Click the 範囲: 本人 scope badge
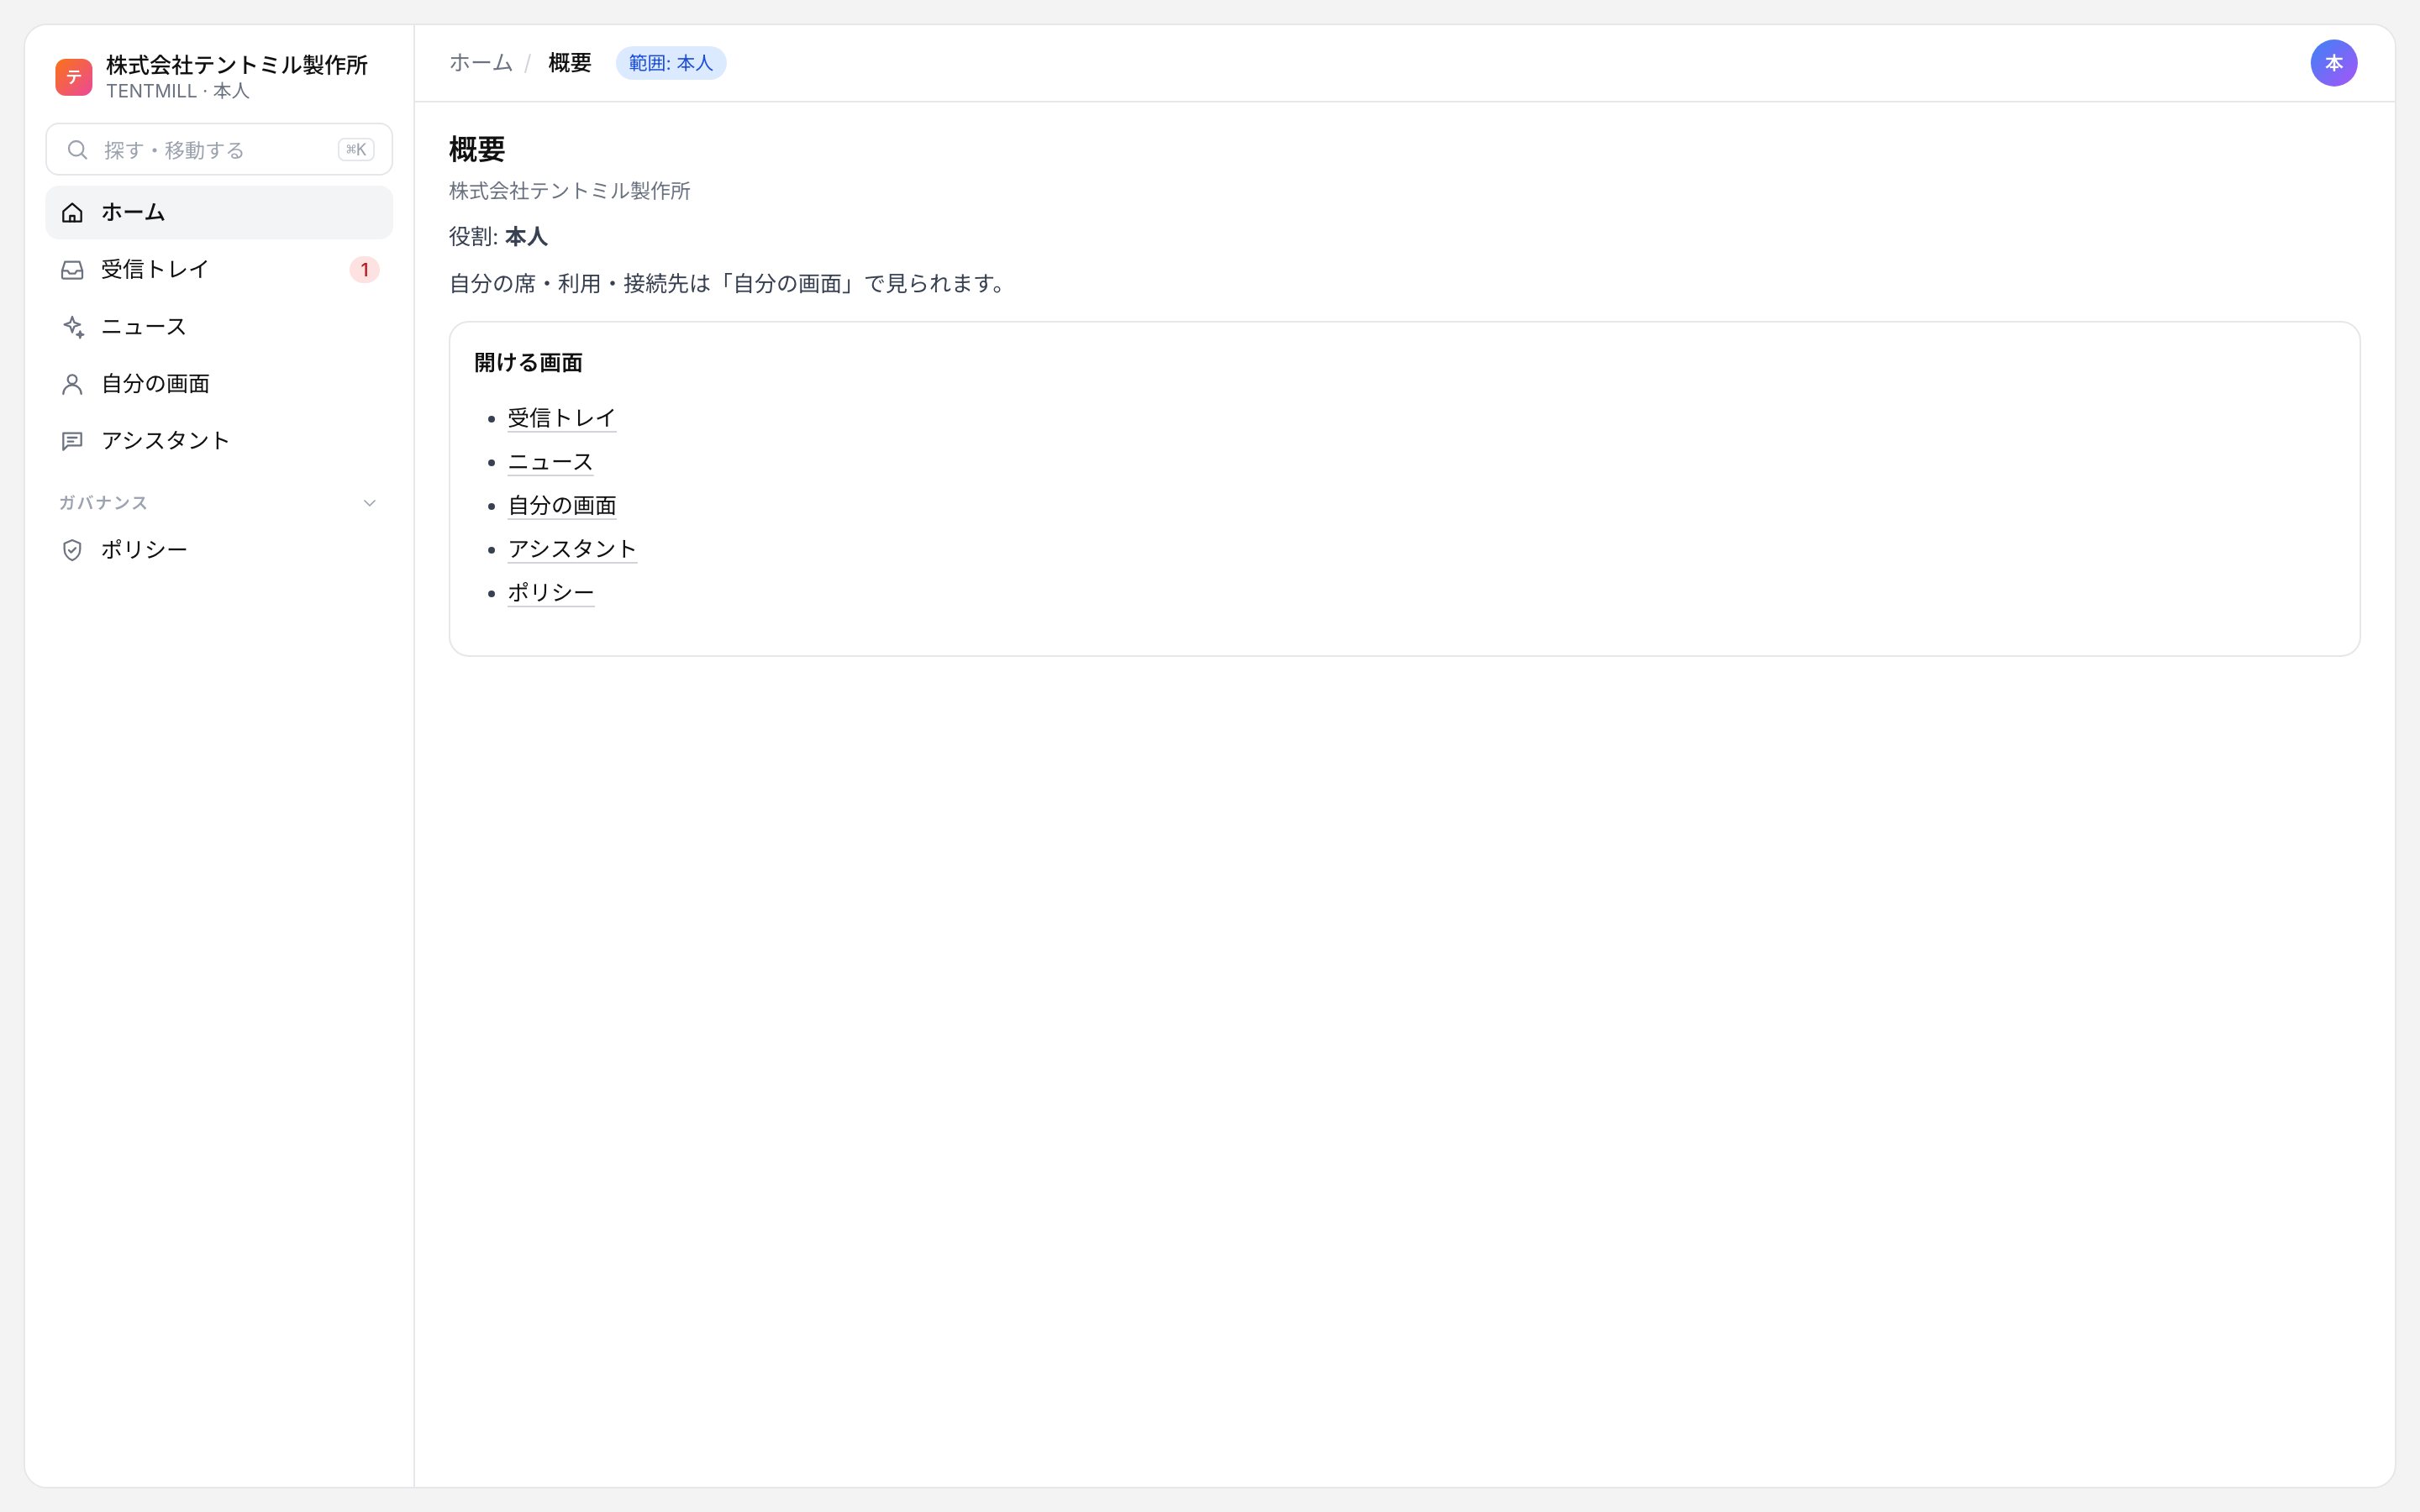Image resolution: width=2420 pixels, height=1512 pixels. (671, 63)
